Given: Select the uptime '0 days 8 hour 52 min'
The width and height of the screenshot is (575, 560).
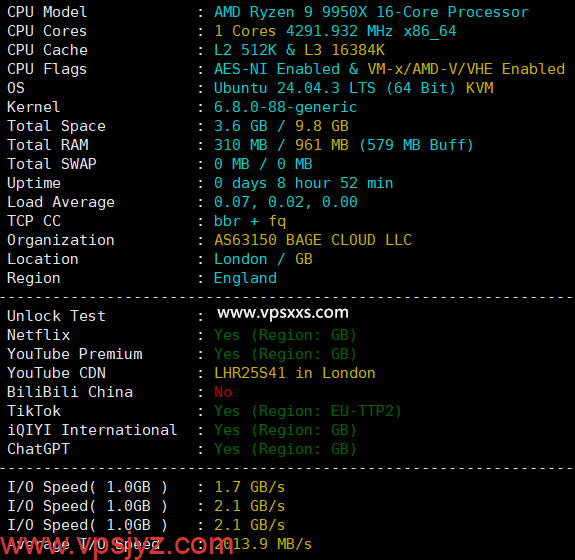Looking at the screenshot, I should tap(304, 183).
